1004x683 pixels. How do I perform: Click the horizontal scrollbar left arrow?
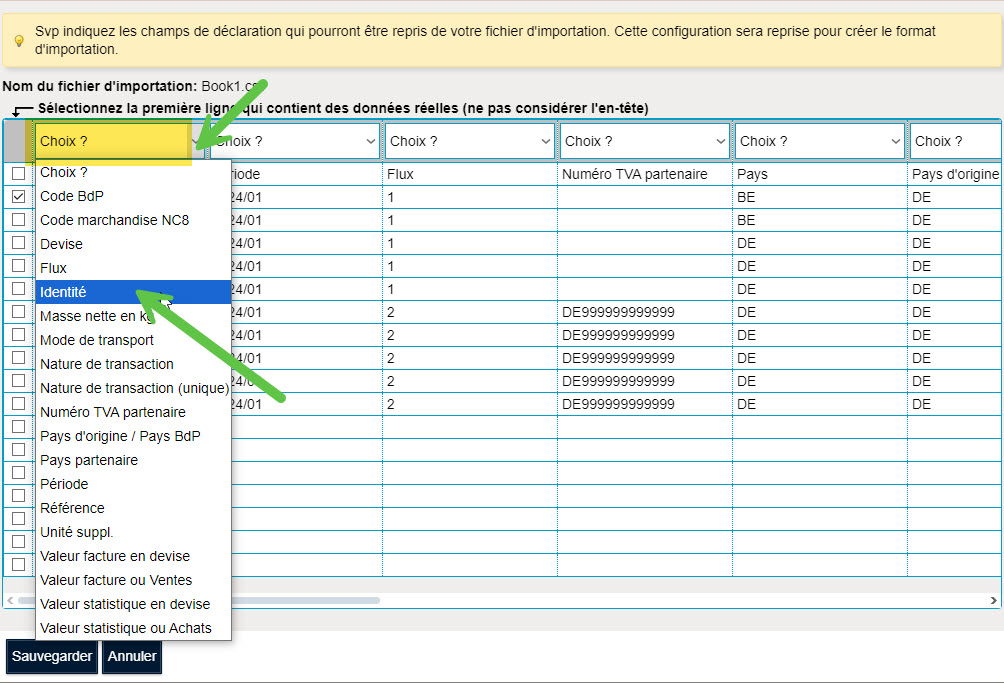click(10, 600)
